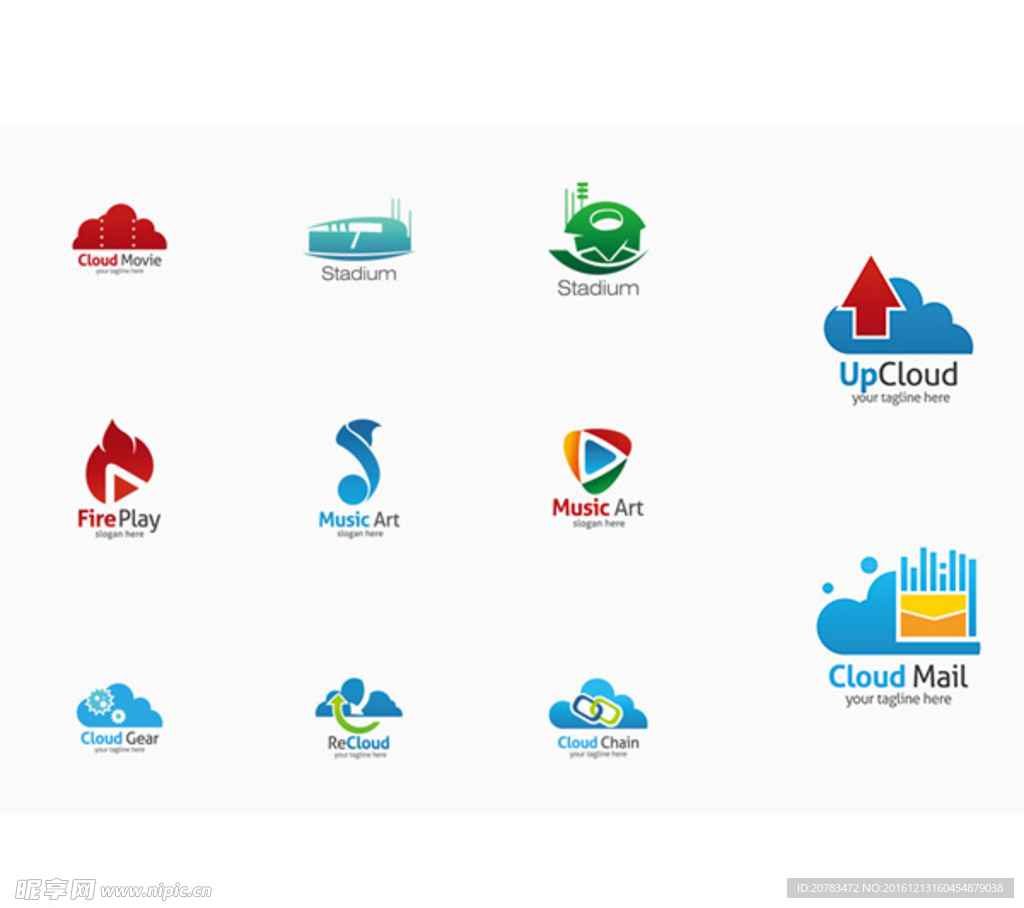Click the red Cloud Movie logo icon
Image resolution: width=1024 pixels, height=908 pixels.
coord(119,228)
